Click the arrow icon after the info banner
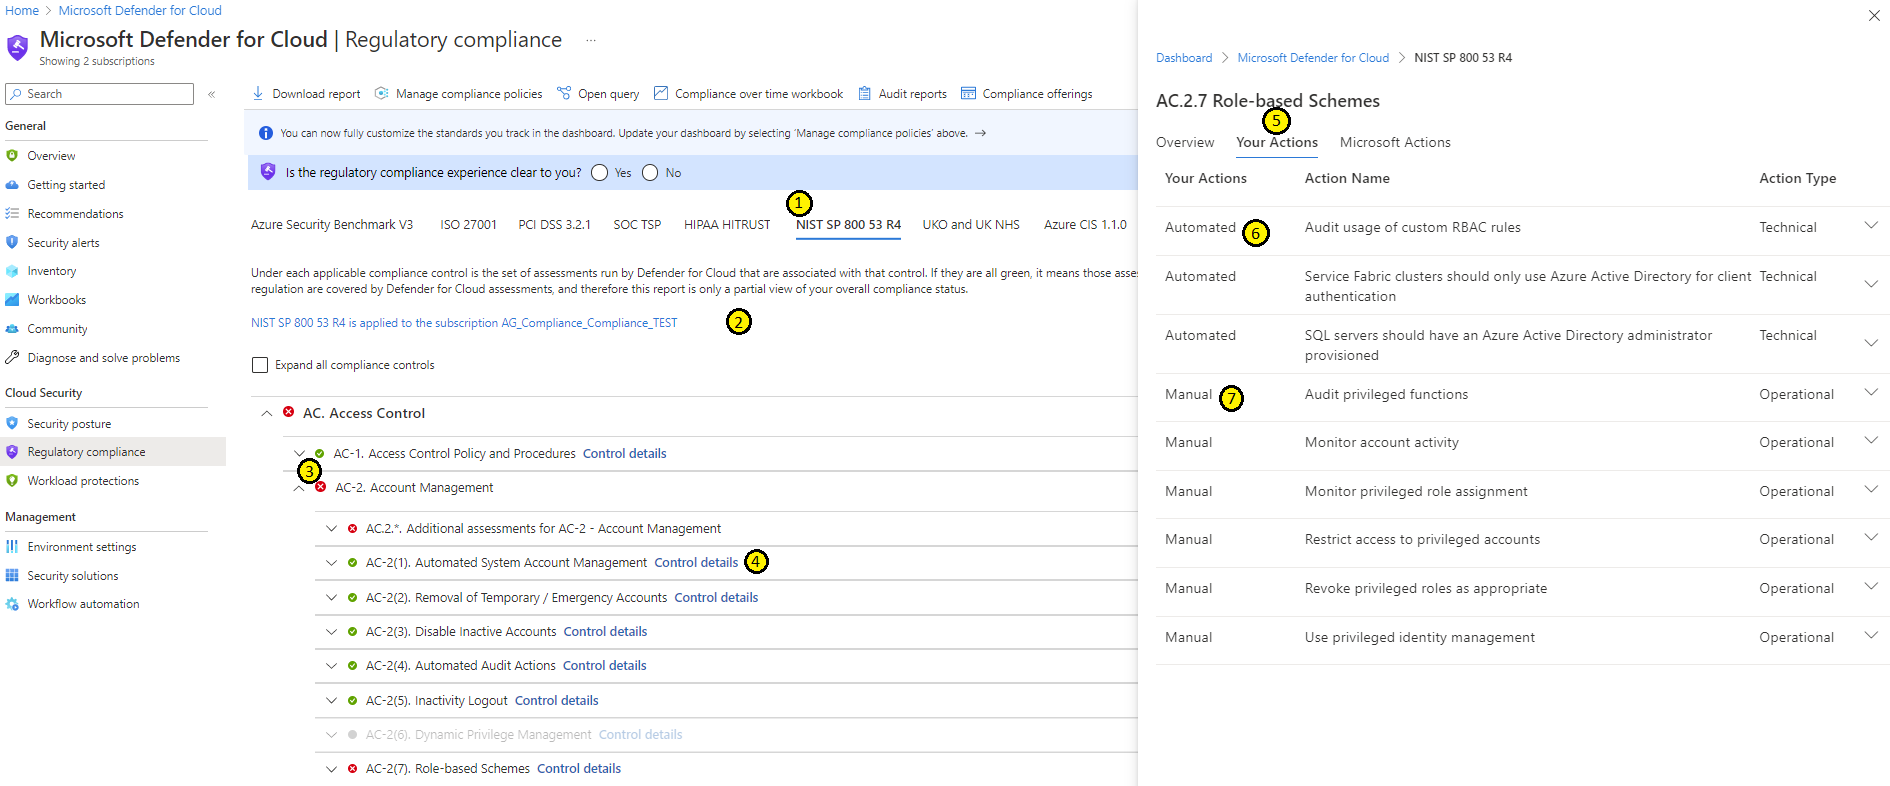 [980, 133]
